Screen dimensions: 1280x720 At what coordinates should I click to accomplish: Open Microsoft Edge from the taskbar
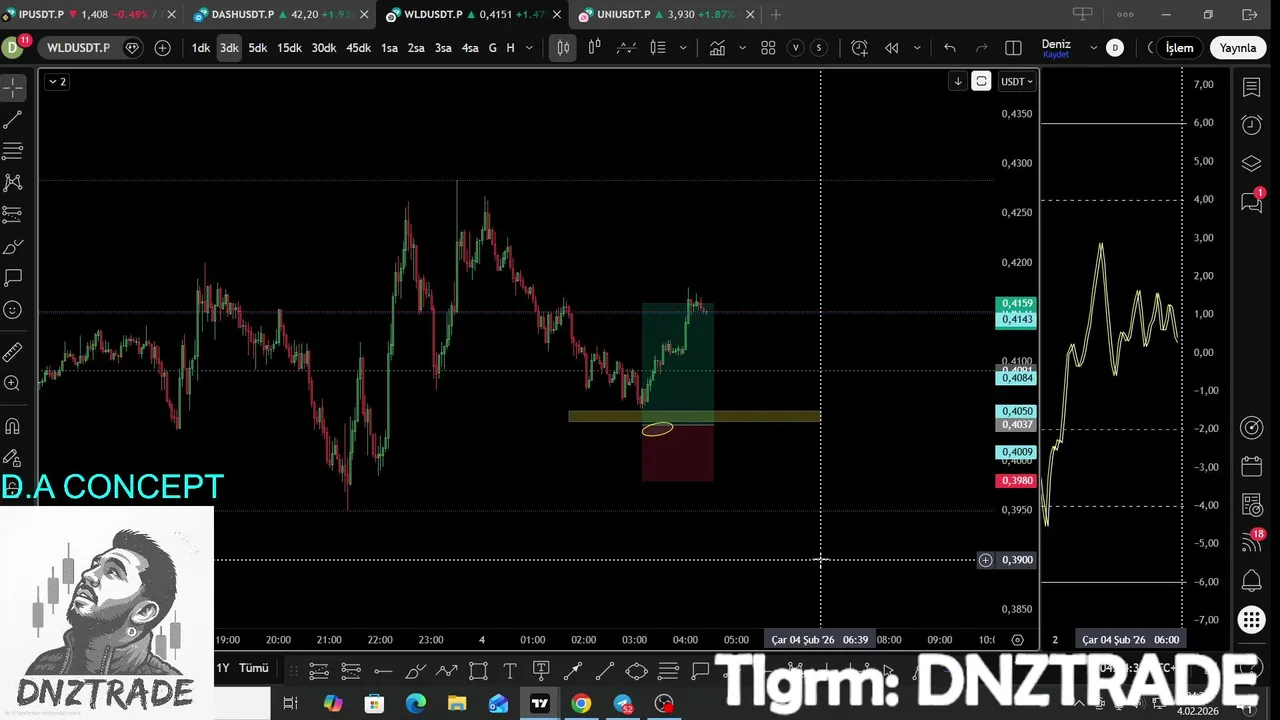pos(415,704)
